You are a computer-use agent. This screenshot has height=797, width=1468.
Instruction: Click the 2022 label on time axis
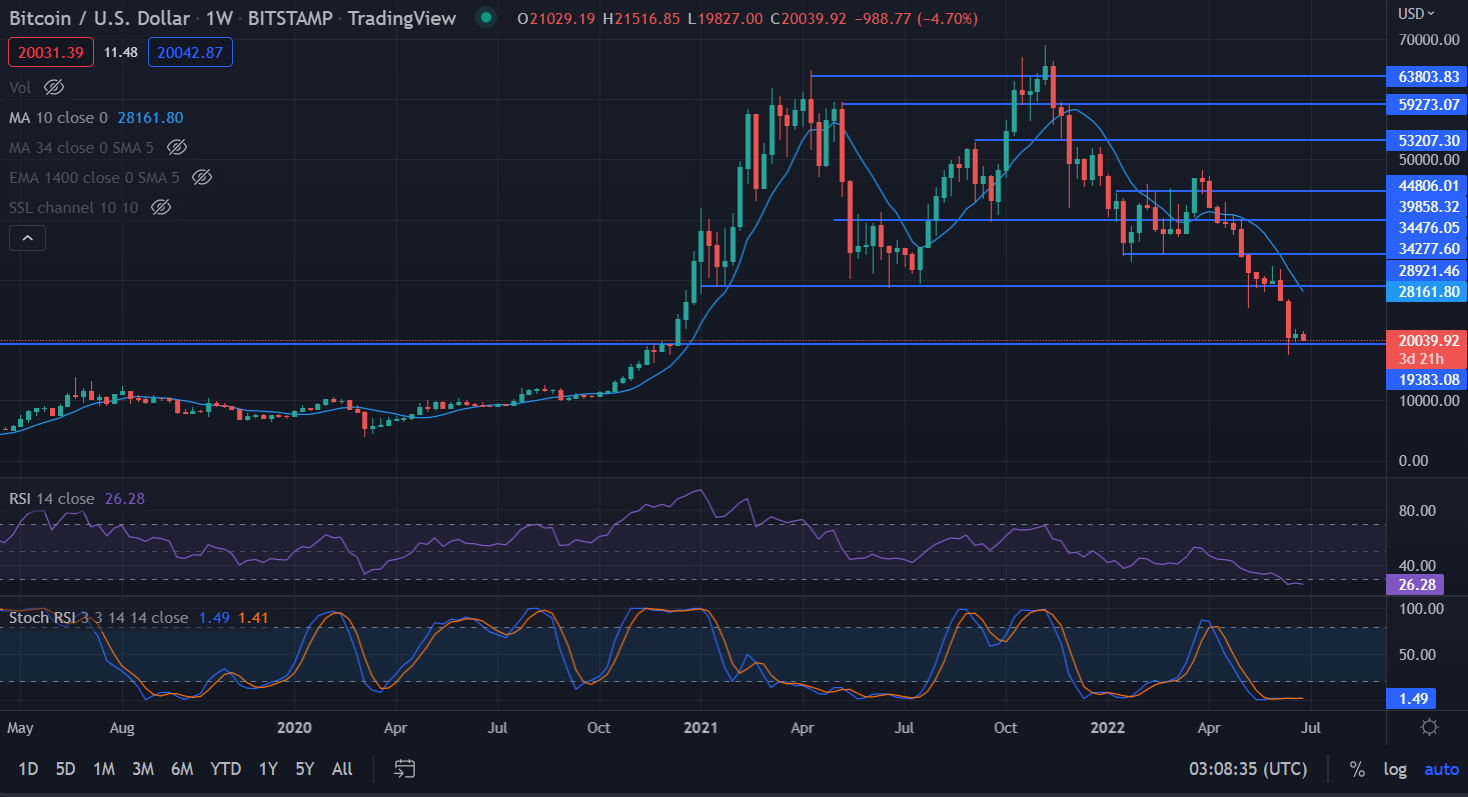click(1106, 728)
